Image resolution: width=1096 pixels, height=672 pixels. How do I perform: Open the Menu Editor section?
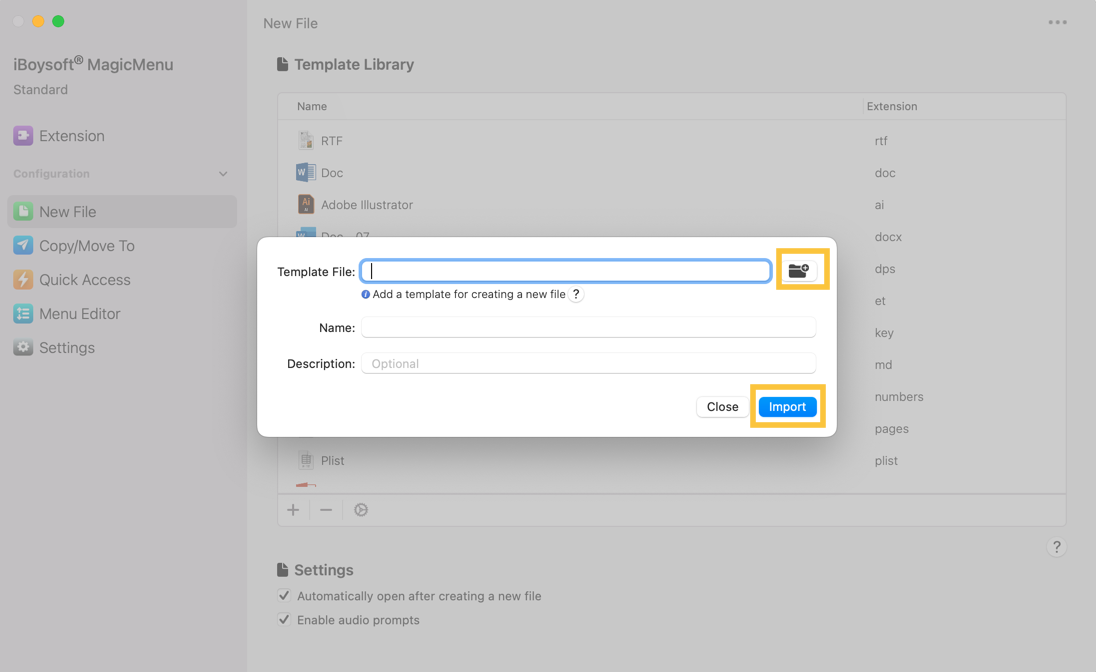[79, 314]
